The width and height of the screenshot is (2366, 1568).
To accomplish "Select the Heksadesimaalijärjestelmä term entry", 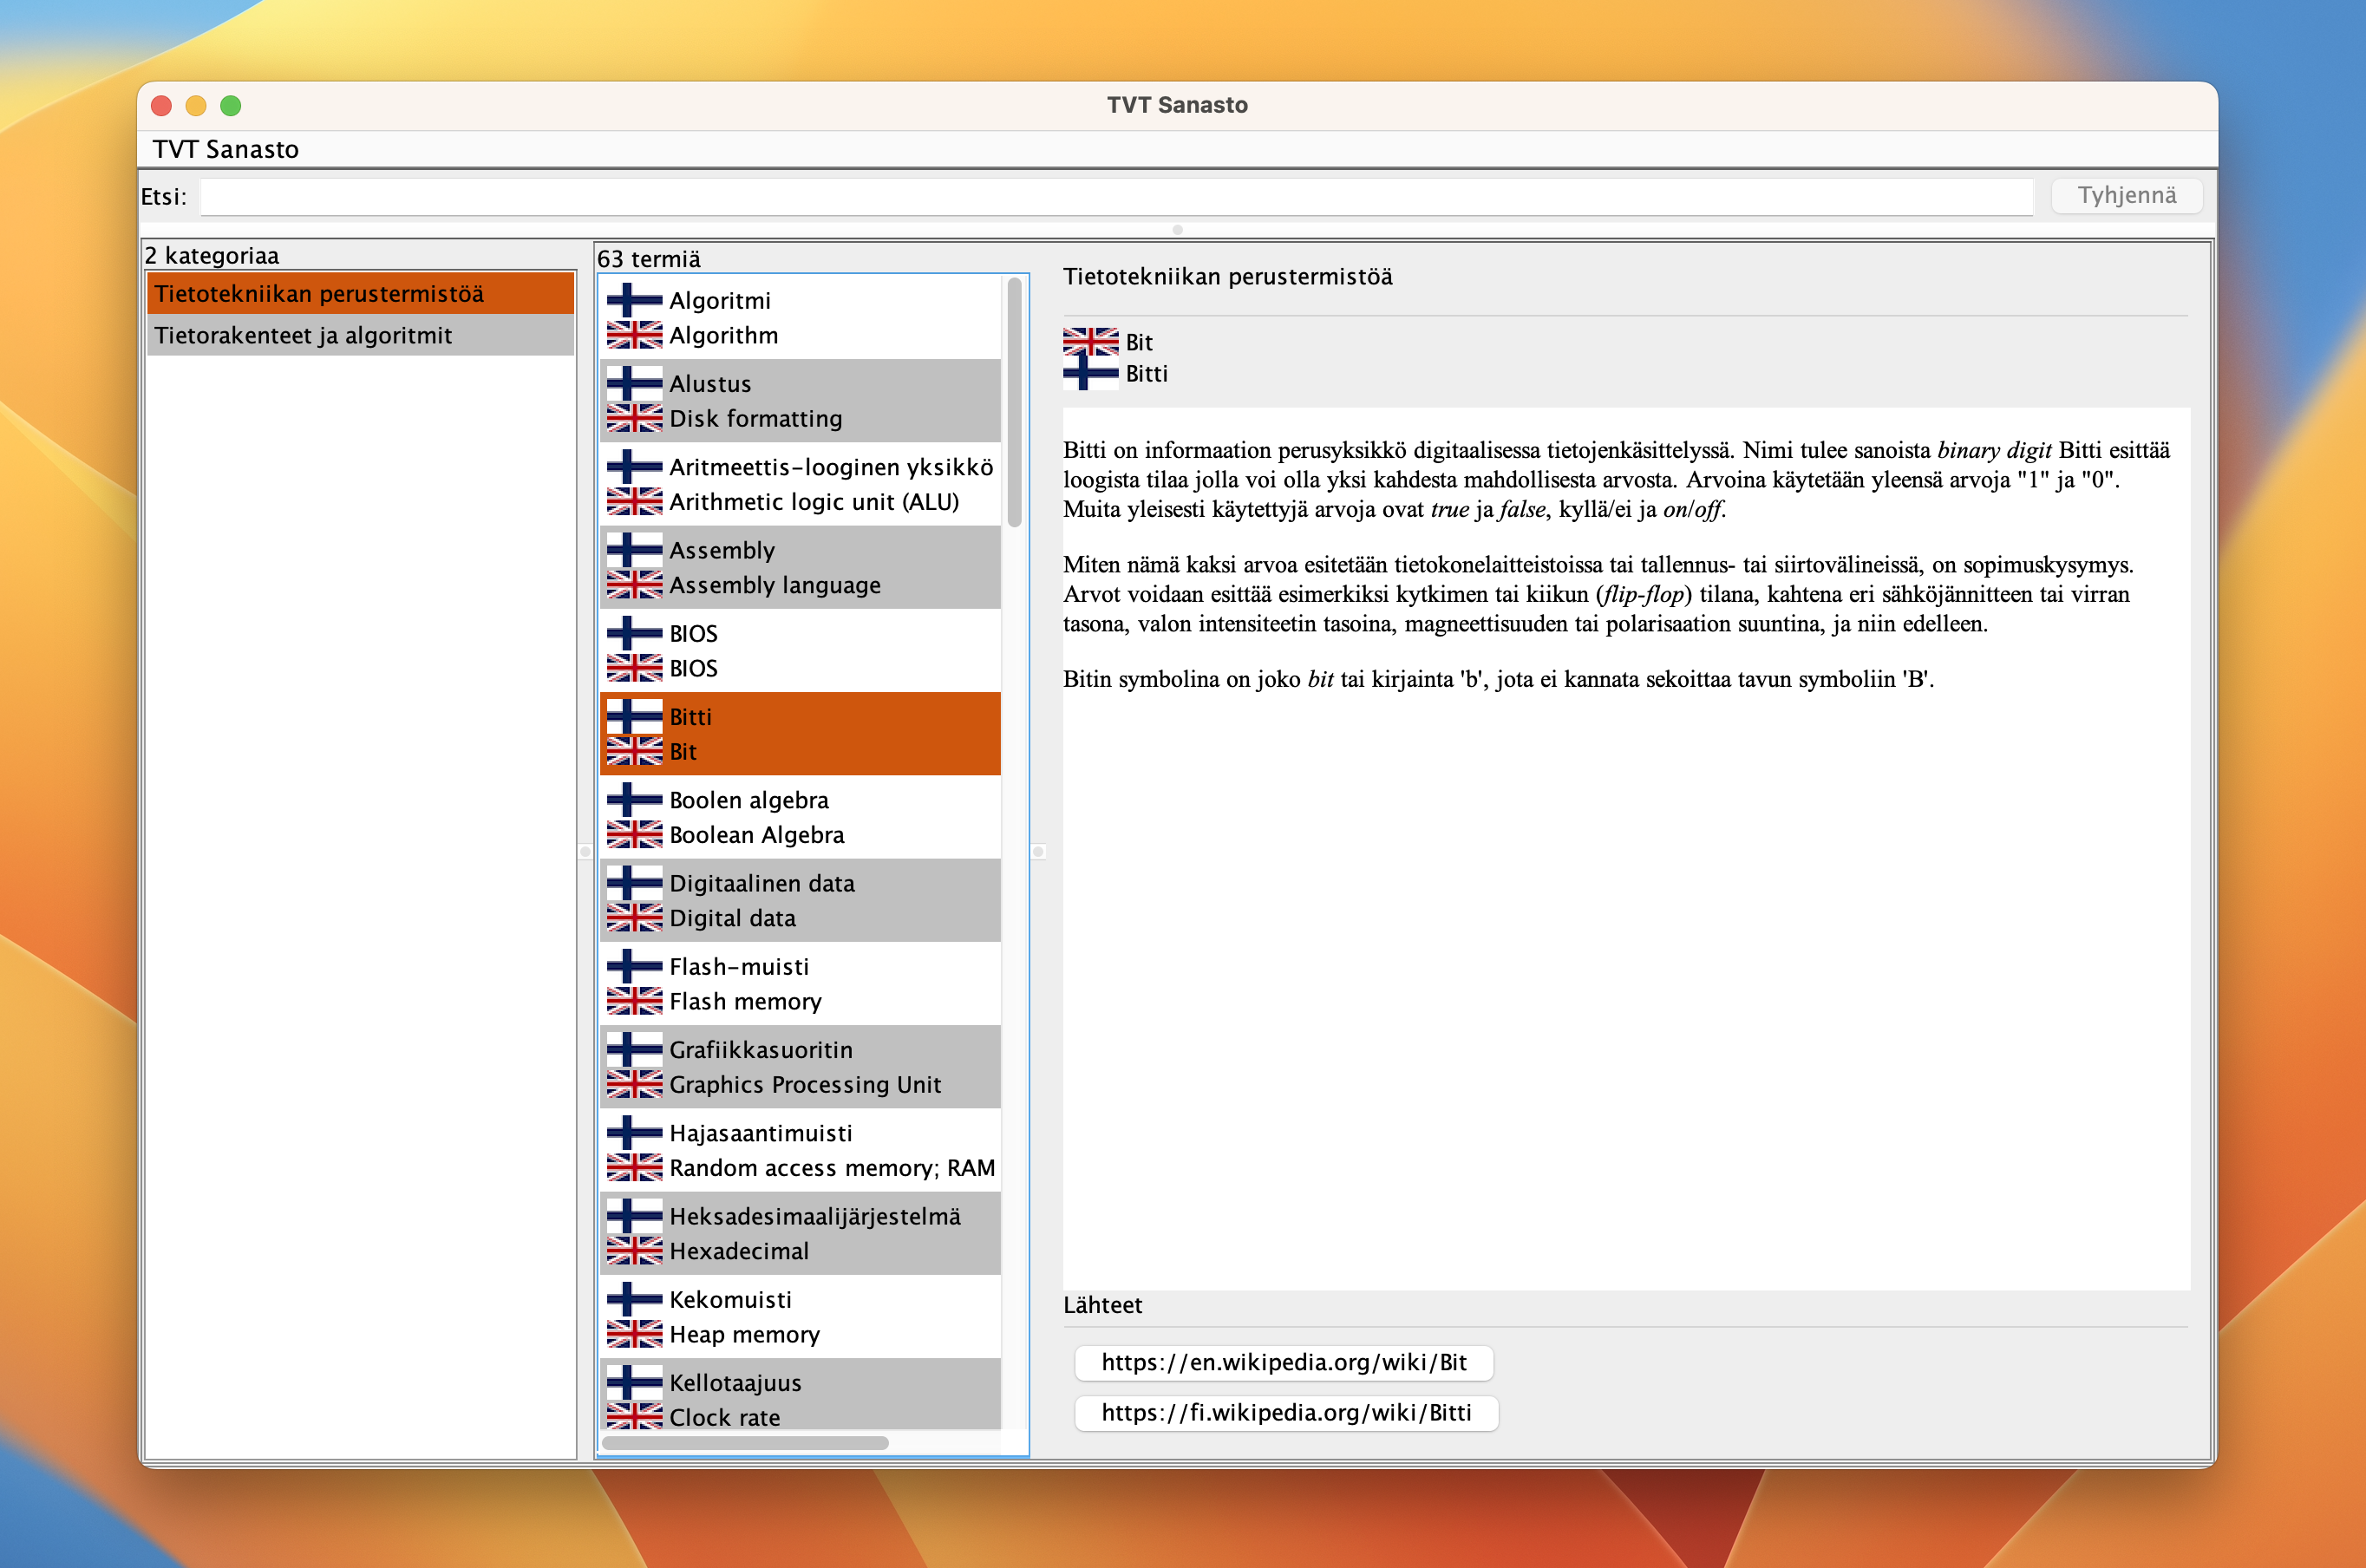I will (800, 1233).
